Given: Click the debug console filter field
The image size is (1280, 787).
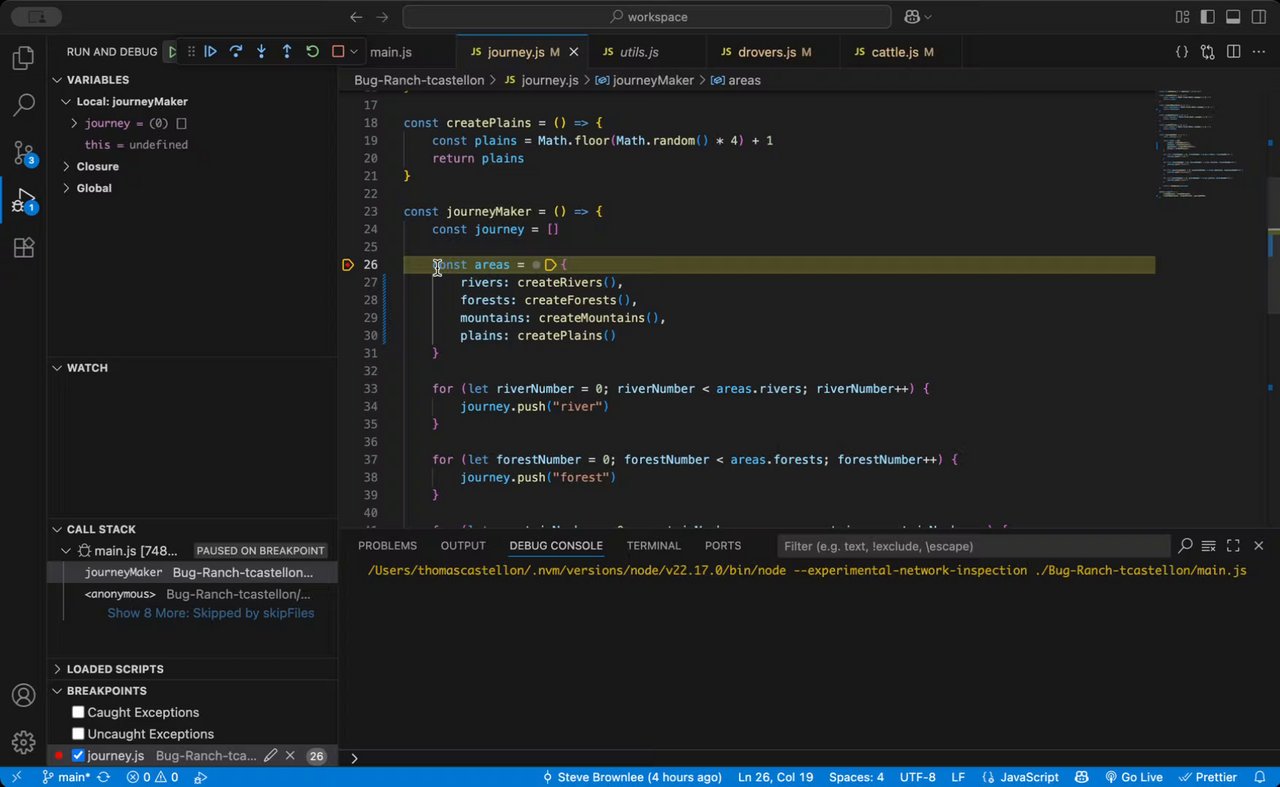Looking at the screenshot, I should 972,546.
